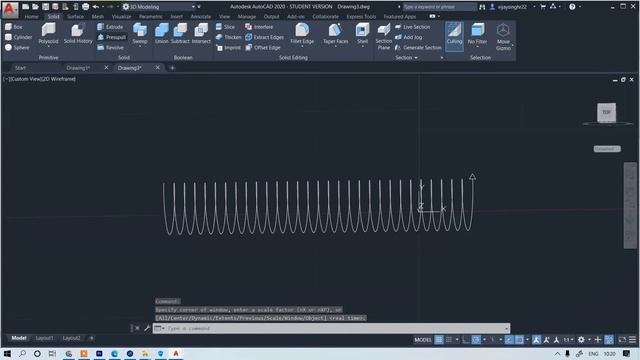This screenshot has height=360, width=640.
Task: Pick the Thicken tool
Action: [229, 37]
